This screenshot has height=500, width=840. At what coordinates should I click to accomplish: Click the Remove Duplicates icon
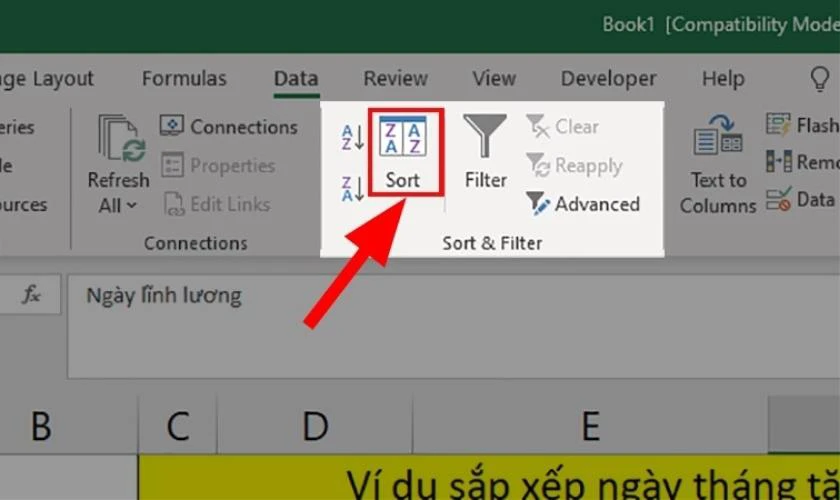[779, 161]
